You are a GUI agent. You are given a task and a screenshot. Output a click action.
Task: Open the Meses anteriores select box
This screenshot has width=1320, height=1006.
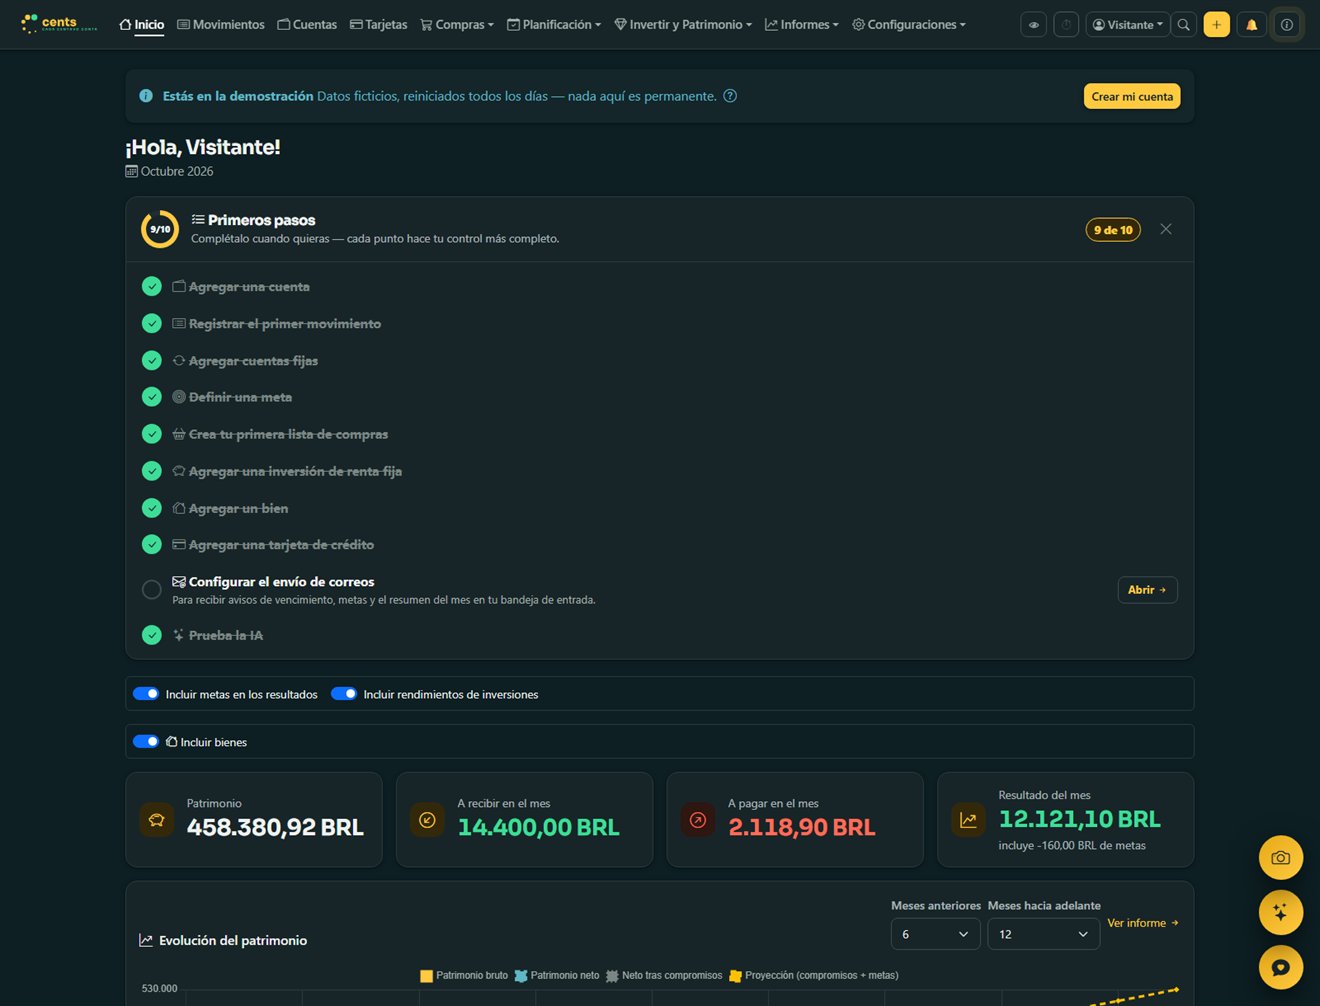(x=935, y=934)
